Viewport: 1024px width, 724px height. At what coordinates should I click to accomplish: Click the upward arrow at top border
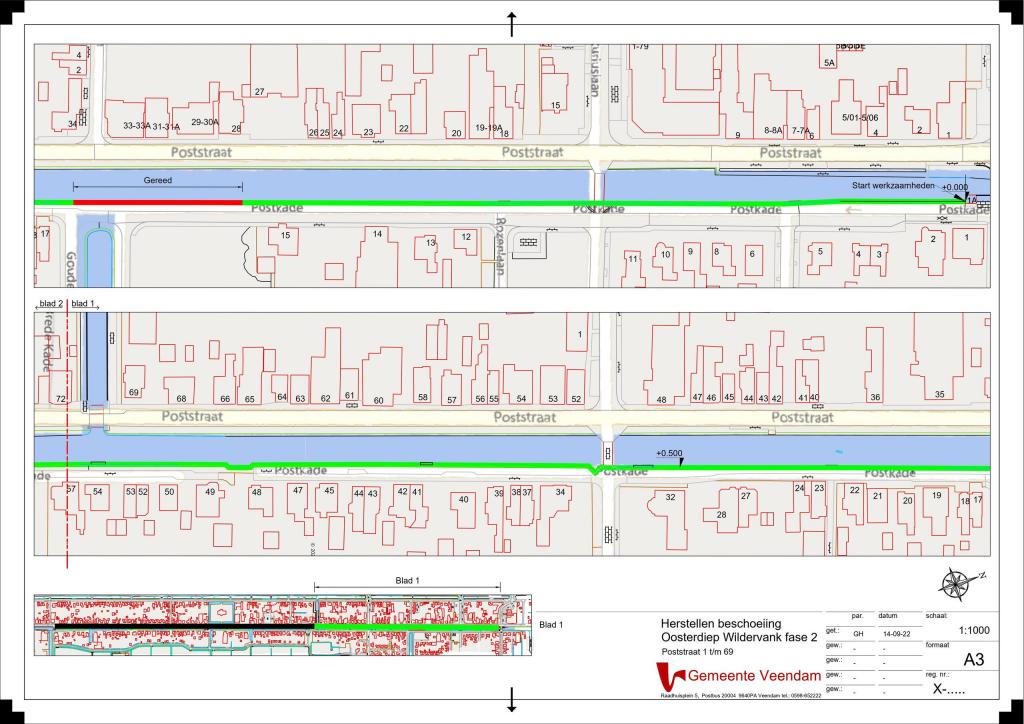point(512,23)
